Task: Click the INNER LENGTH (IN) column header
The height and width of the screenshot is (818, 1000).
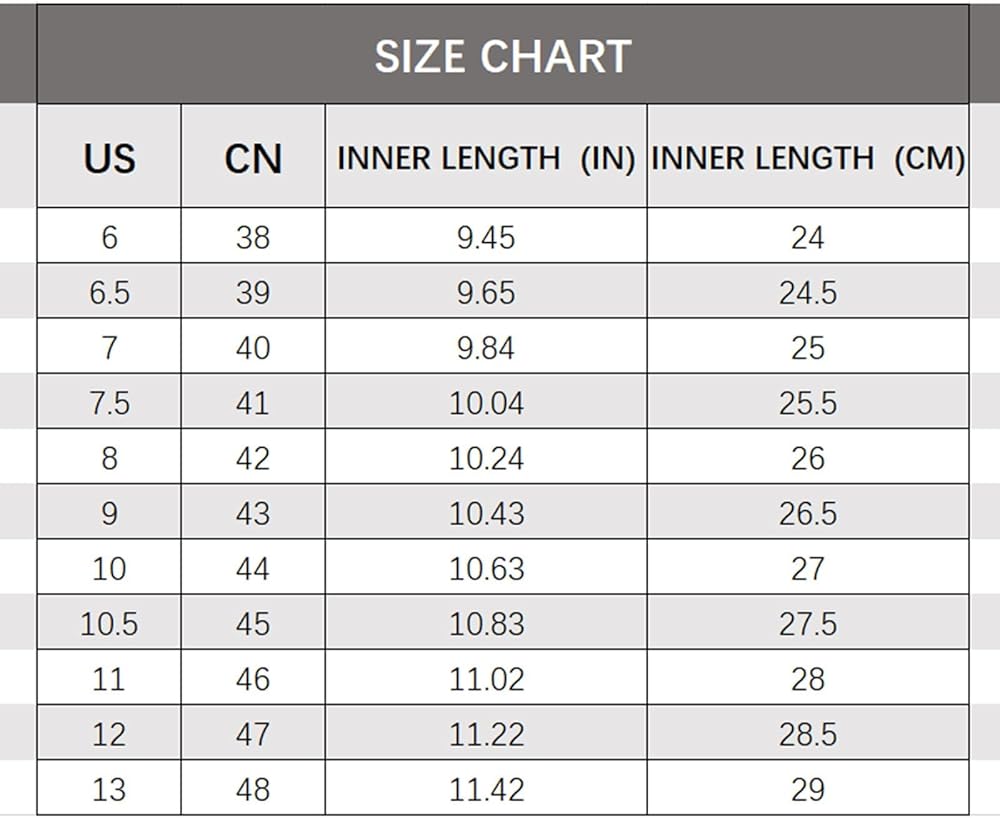Action: tap(486, 158)
